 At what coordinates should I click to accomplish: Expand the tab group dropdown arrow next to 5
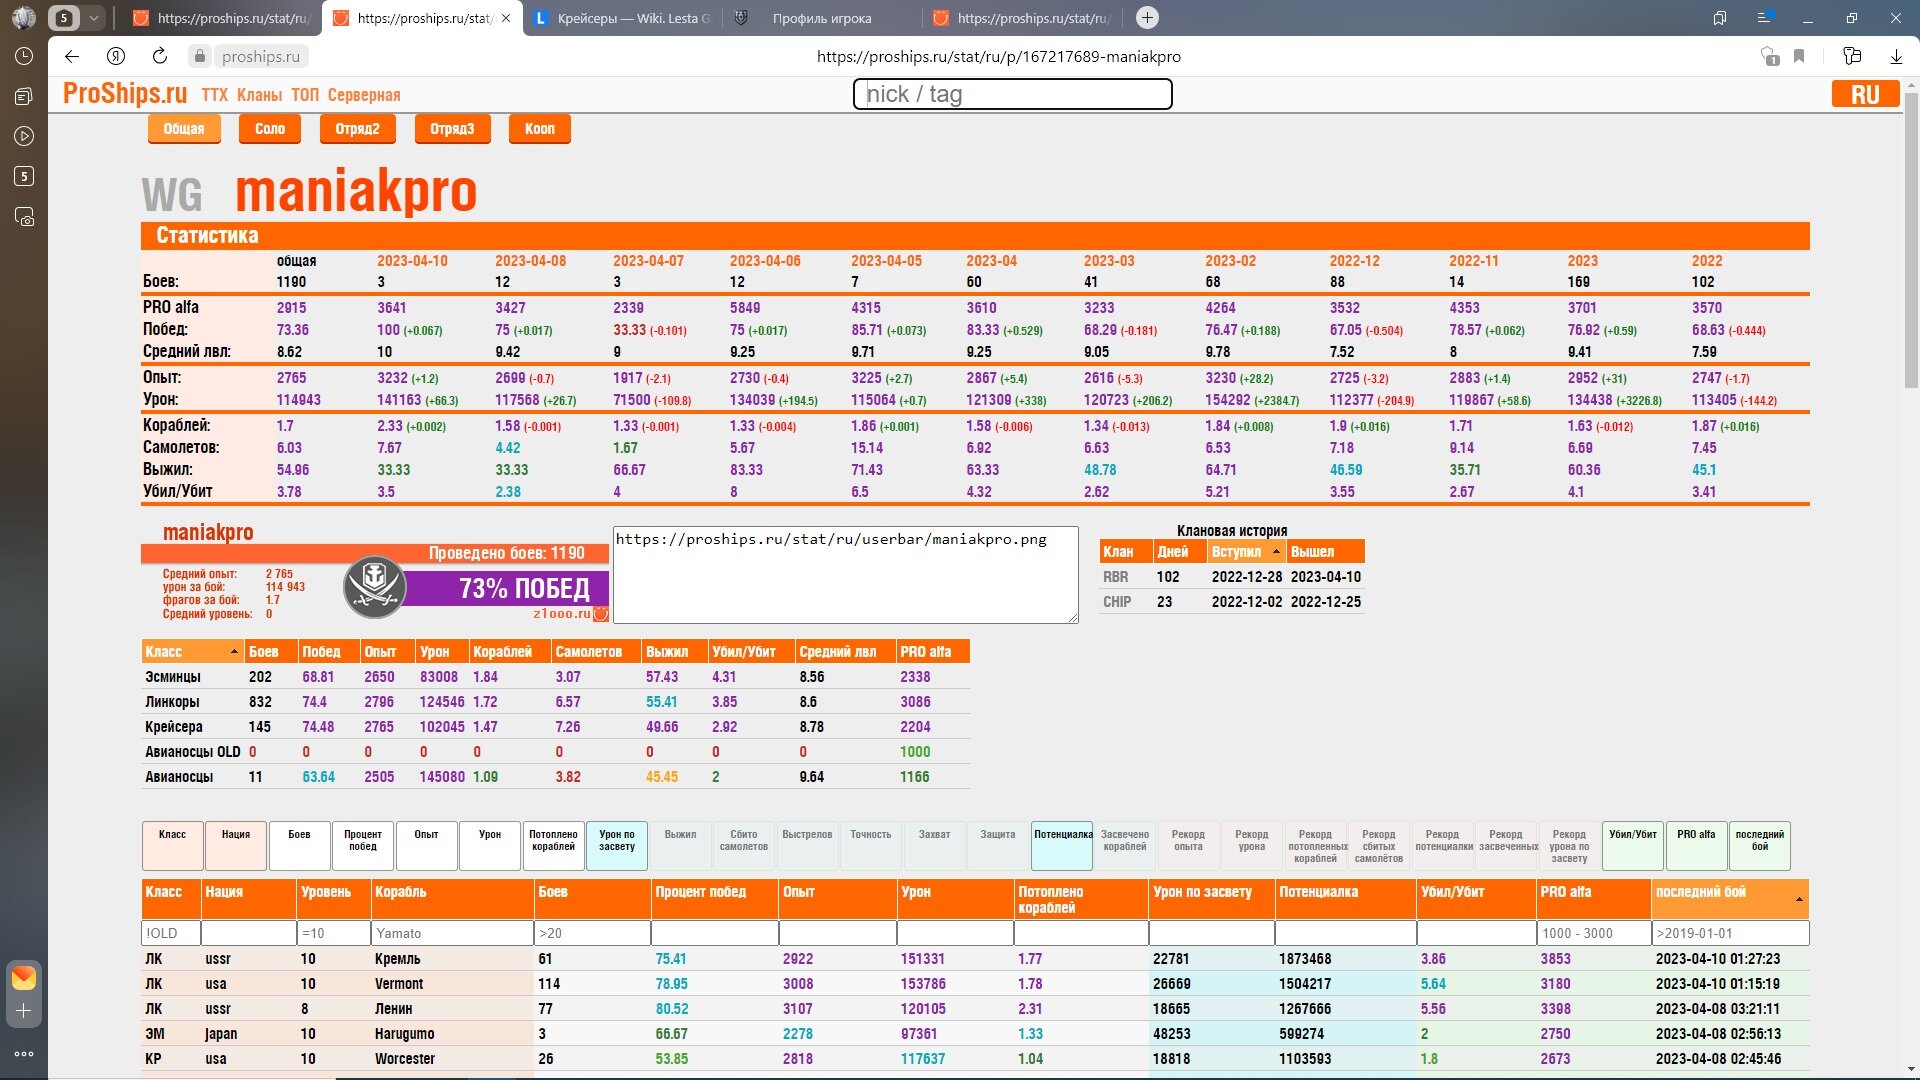click(x=93, y=18)
